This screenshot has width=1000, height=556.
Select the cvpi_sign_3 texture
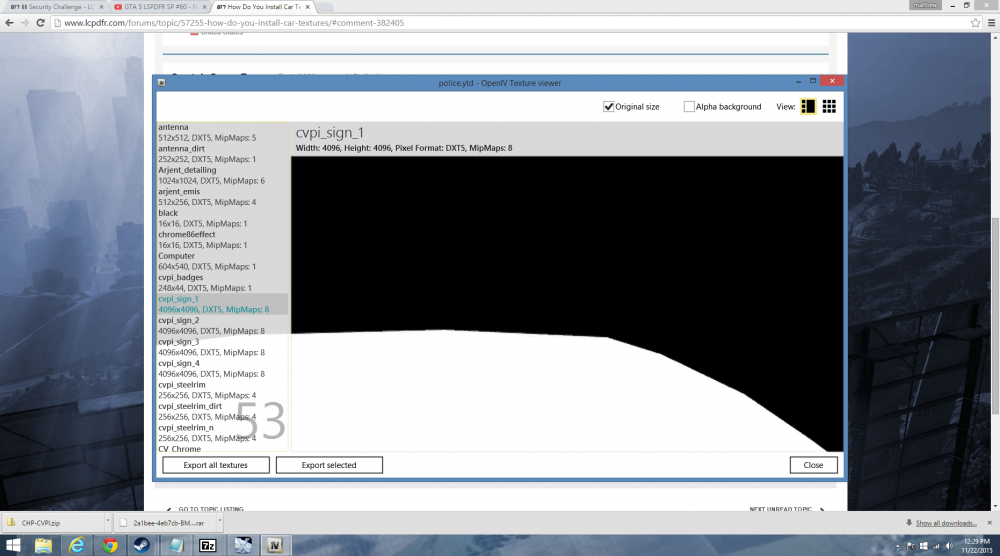[223, 347]
